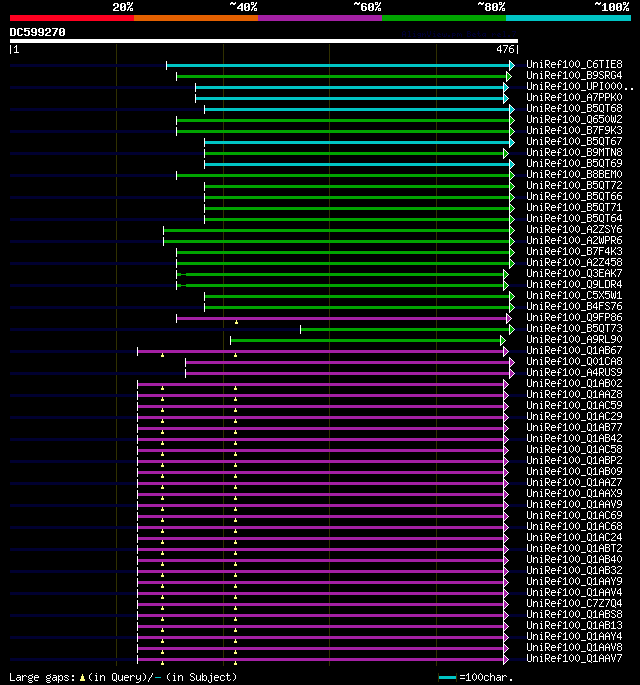Click the green ~80% identity legend segment
640x685 pixels.
(444, 18)
